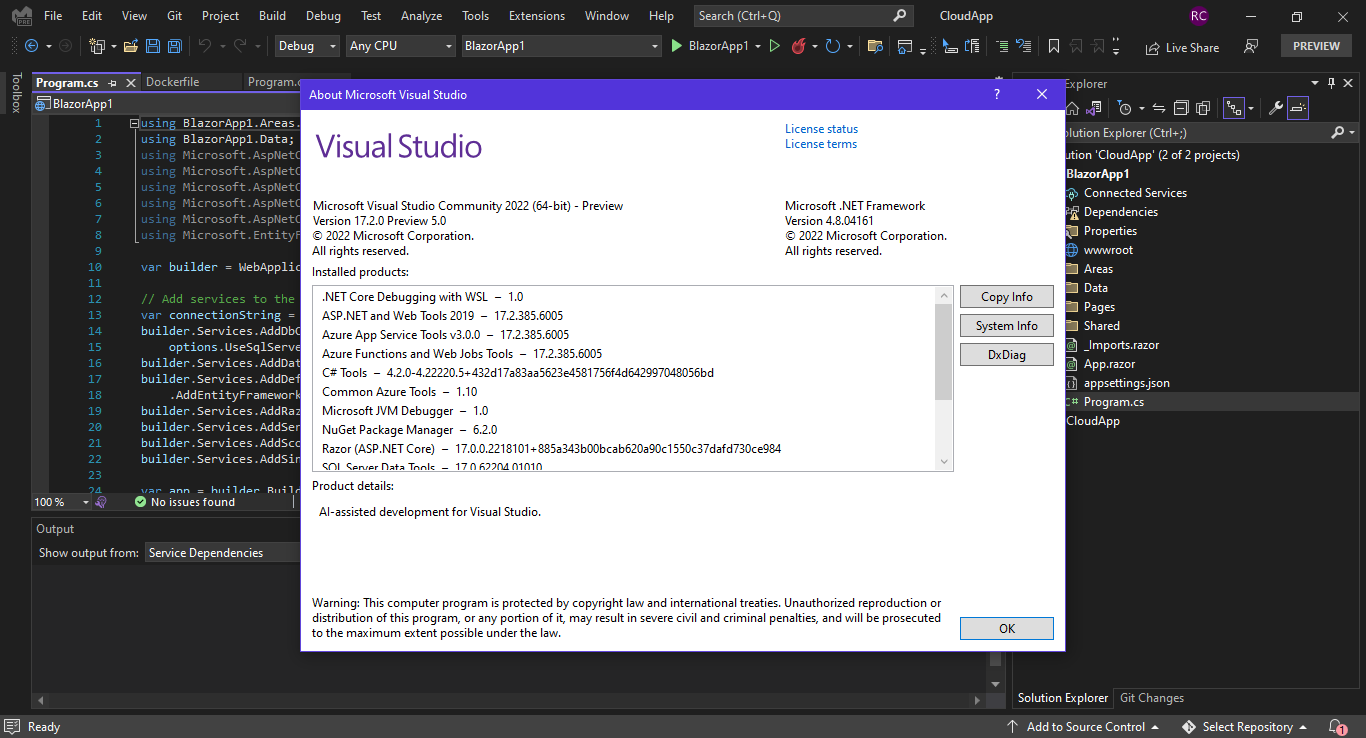Navigate backward with the toolbar back arrow

pyautogui.click(x=31, y=46)
